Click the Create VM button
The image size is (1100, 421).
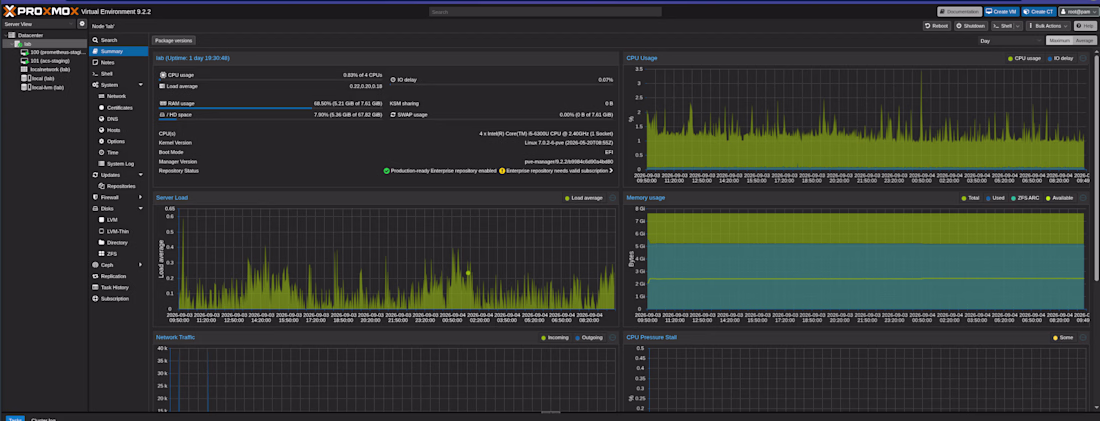[1002, 11]
